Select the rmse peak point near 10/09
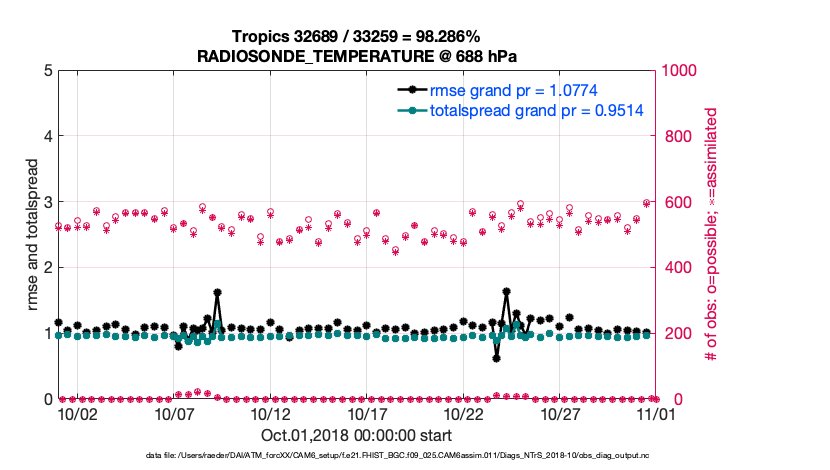The width and height of the screenshot is (830, 470). 217,293
